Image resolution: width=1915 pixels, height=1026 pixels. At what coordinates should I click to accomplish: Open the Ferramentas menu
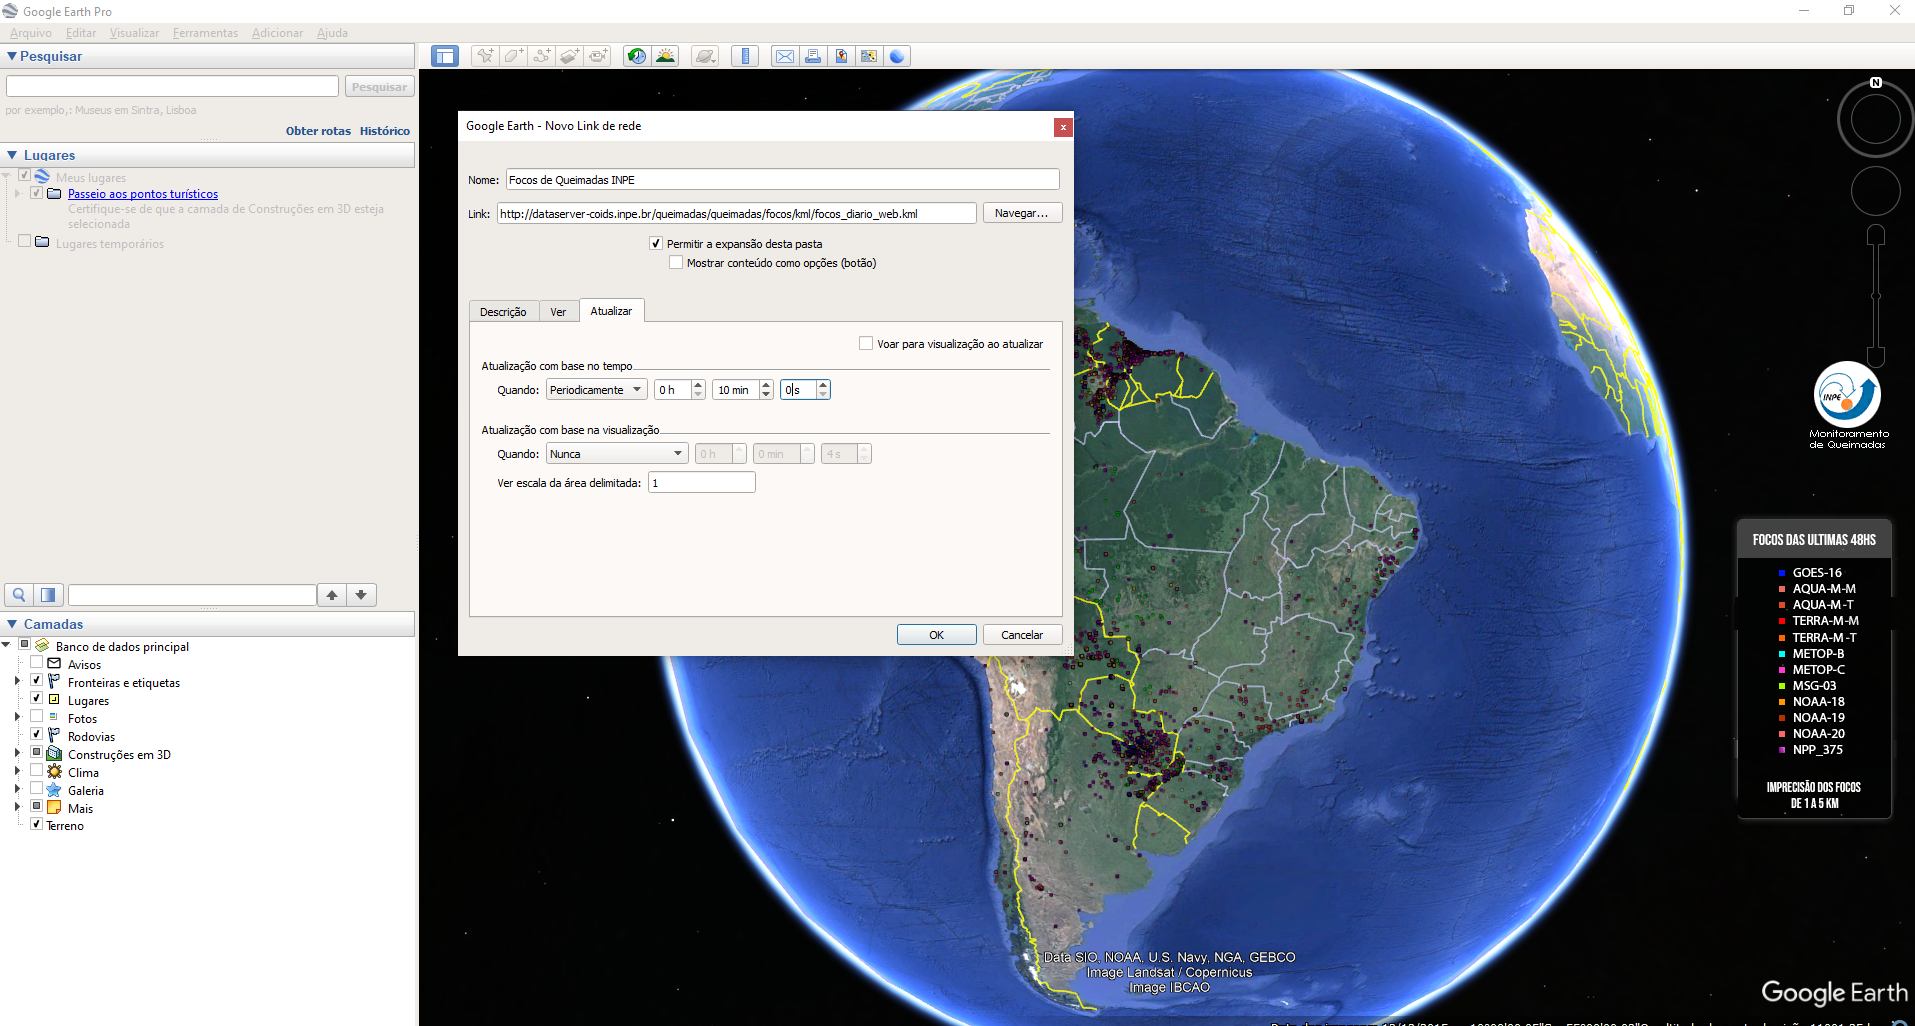205,33
